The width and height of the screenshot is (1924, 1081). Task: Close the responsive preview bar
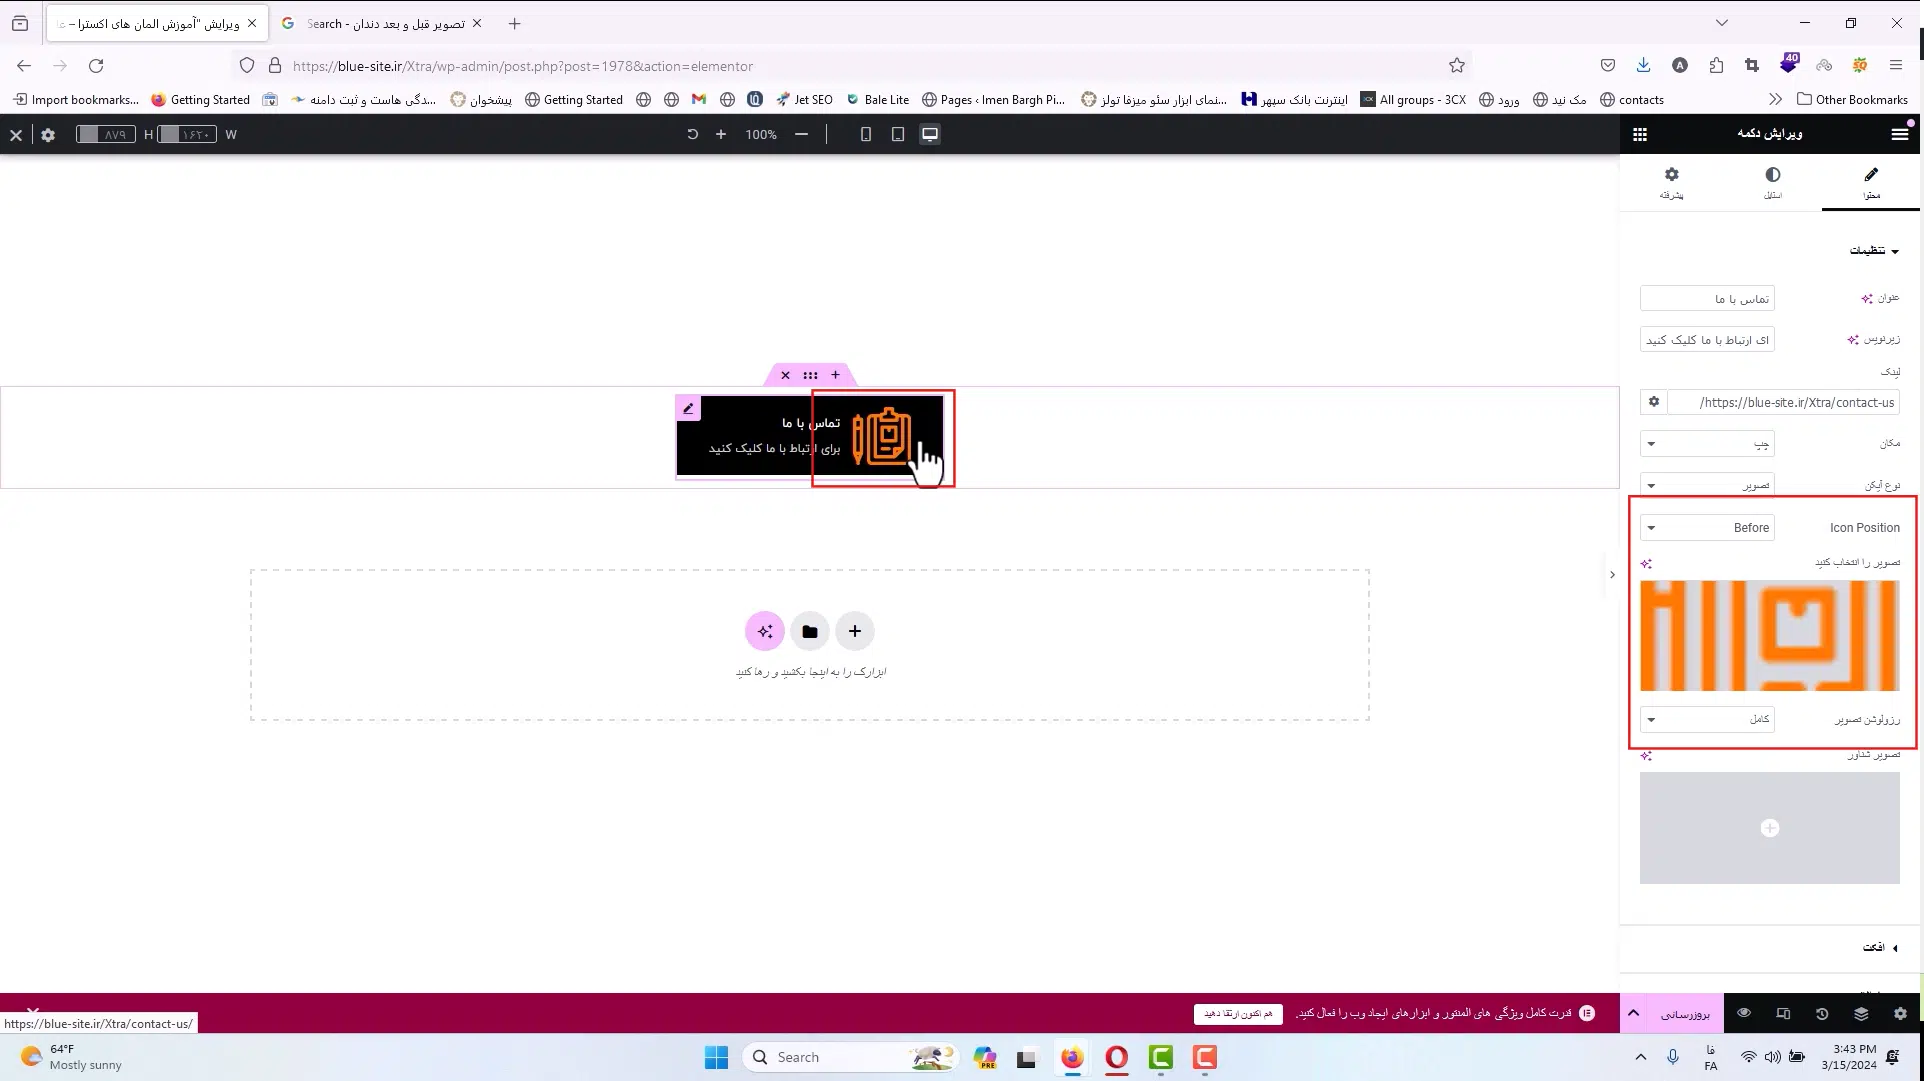[16, 135]
